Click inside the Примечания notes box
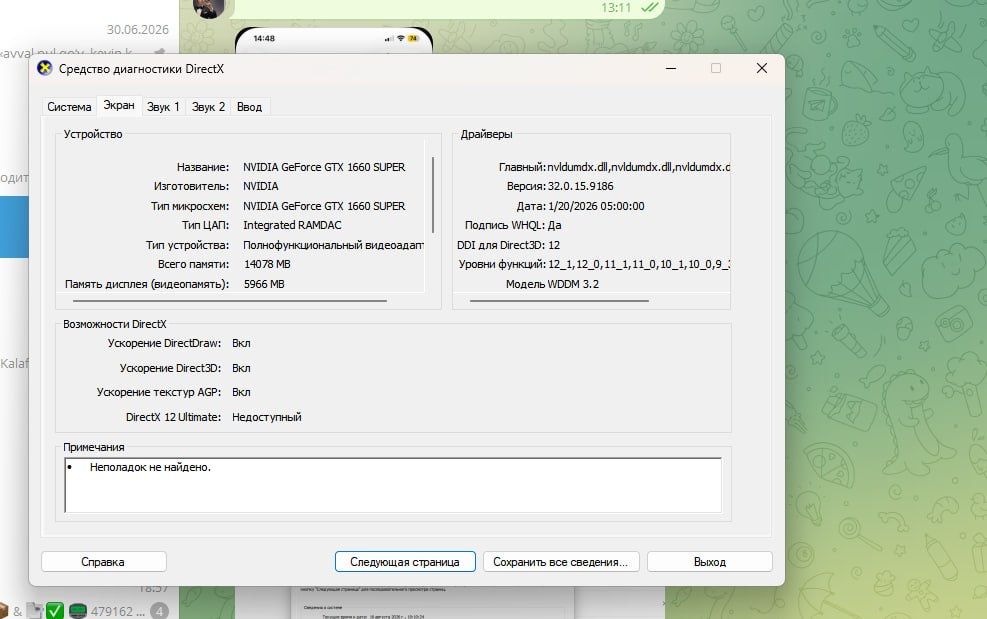This screenshot has width=987, height=619. pos(393,485)
